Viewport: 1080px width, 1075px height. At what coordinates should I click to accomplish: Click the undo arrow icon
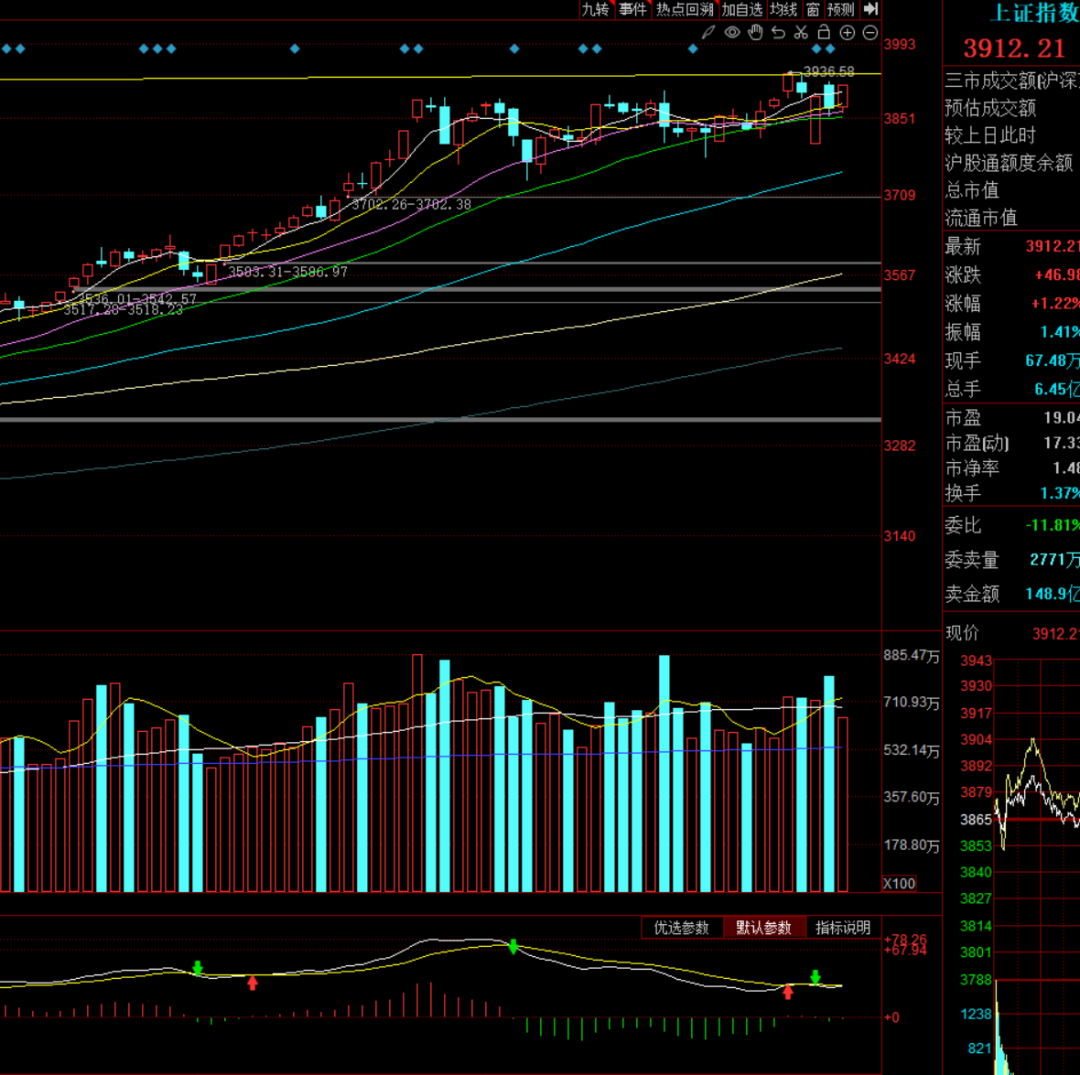[x=778, y=33]
